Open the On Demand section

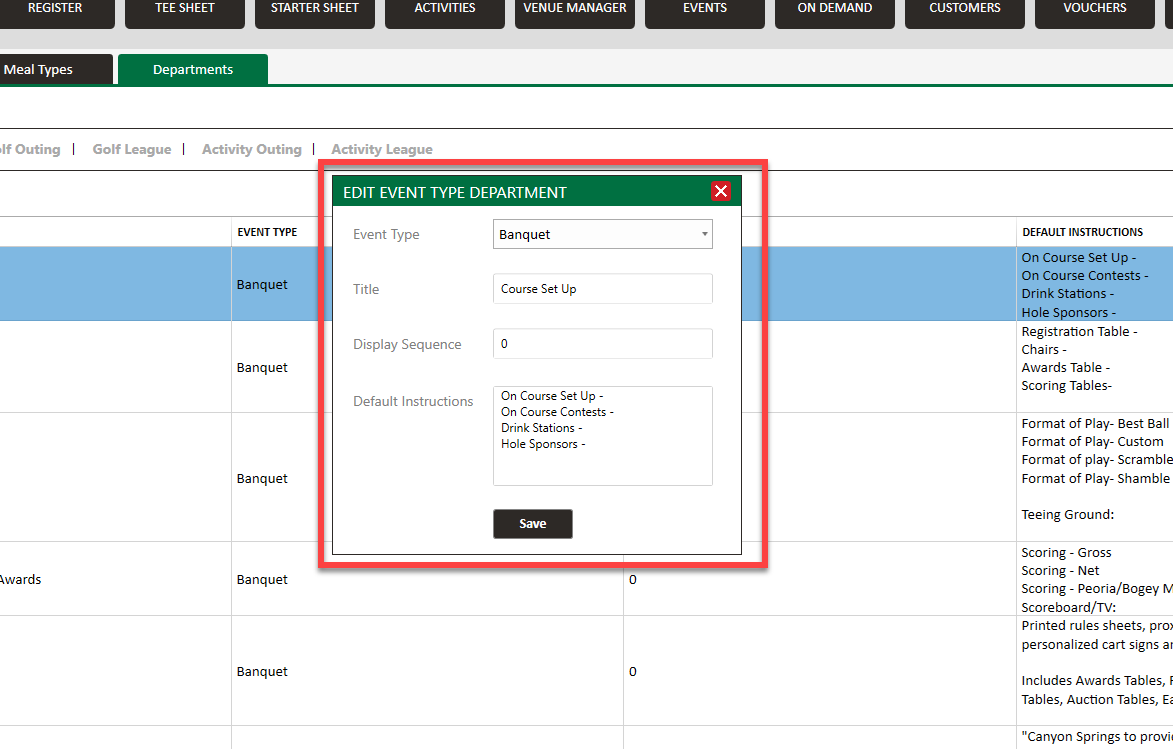tap(835, 10)
